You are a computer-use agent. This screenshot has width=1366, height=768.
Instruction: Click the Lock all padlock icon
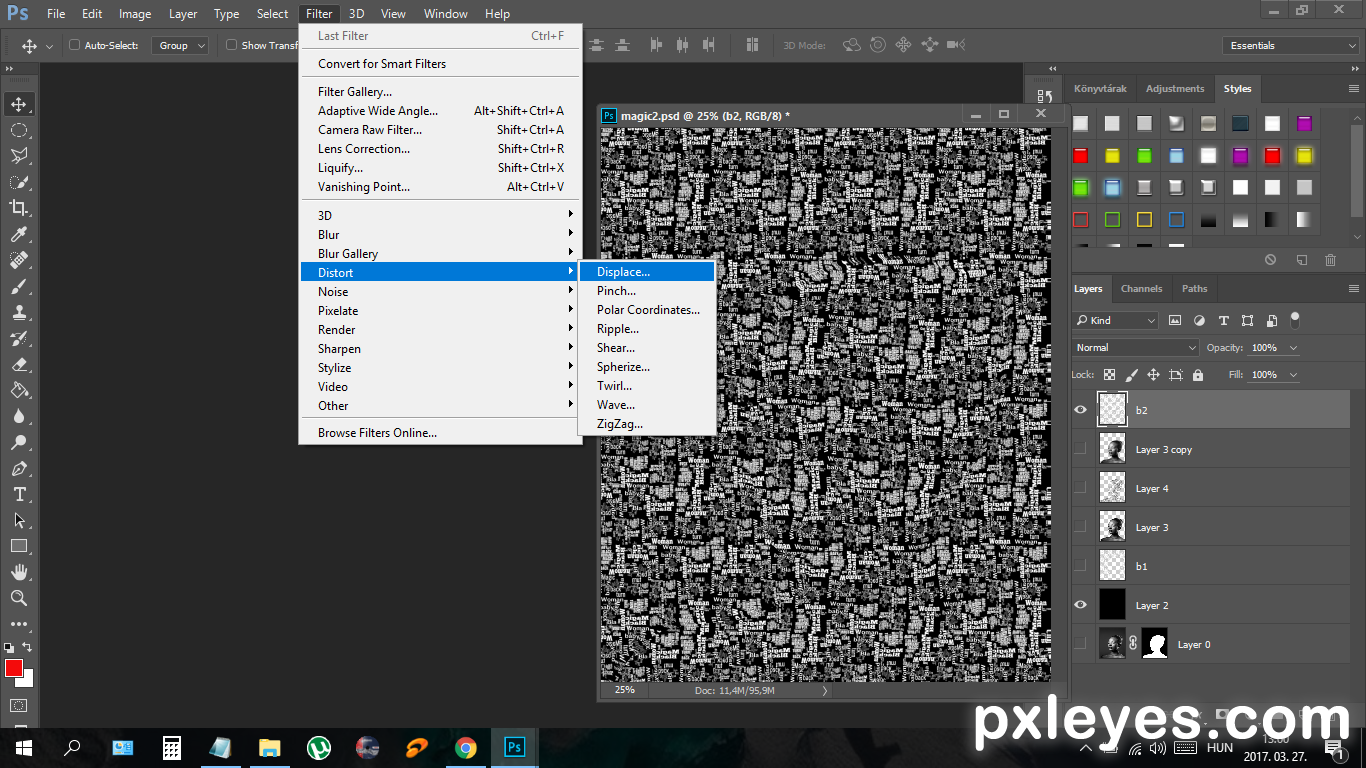[1198, 375]
